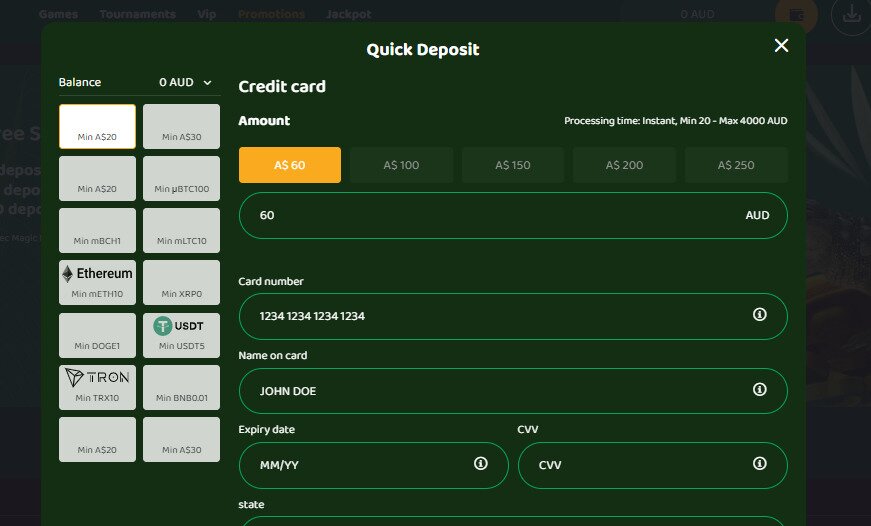The width and height of the screenshot is (871, 526).
Task: Pick the Min µBTC100 payment tile
Action: pos(181,178)
